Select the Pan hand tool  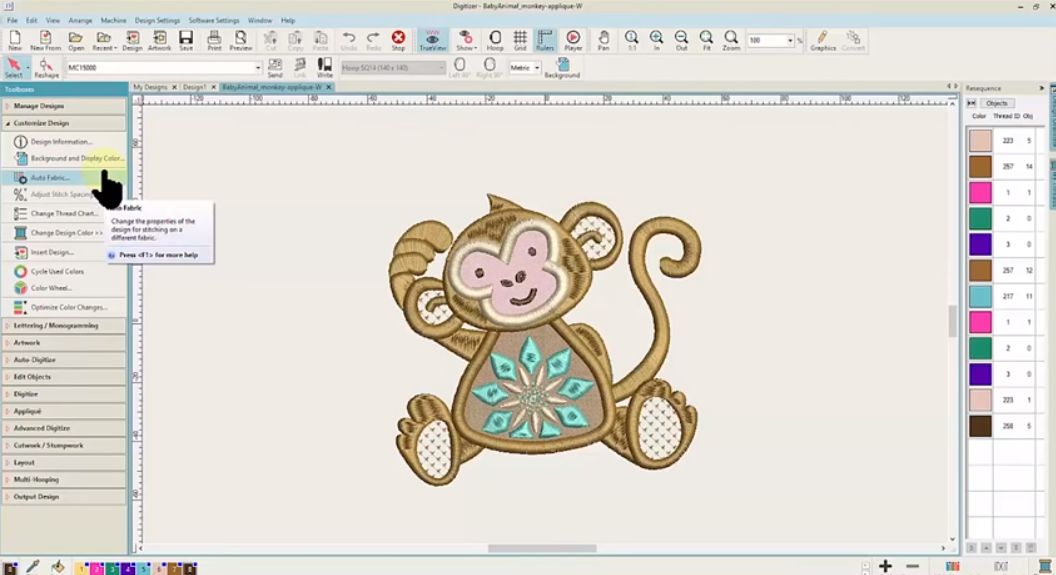[603, 40]
